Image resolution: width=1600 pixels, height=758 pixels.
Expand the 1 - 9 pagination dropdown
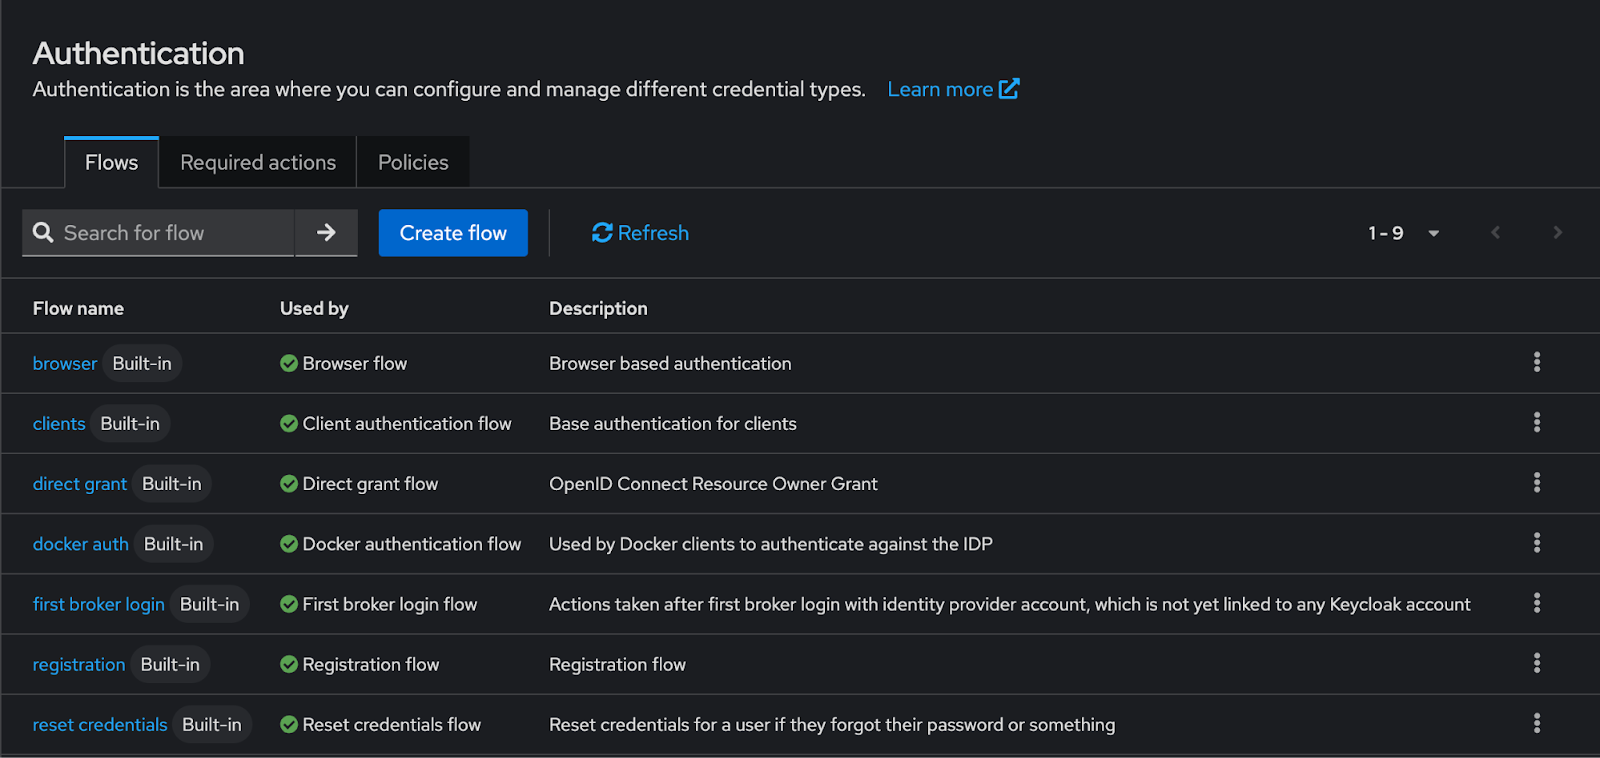tap(1403, 233)
